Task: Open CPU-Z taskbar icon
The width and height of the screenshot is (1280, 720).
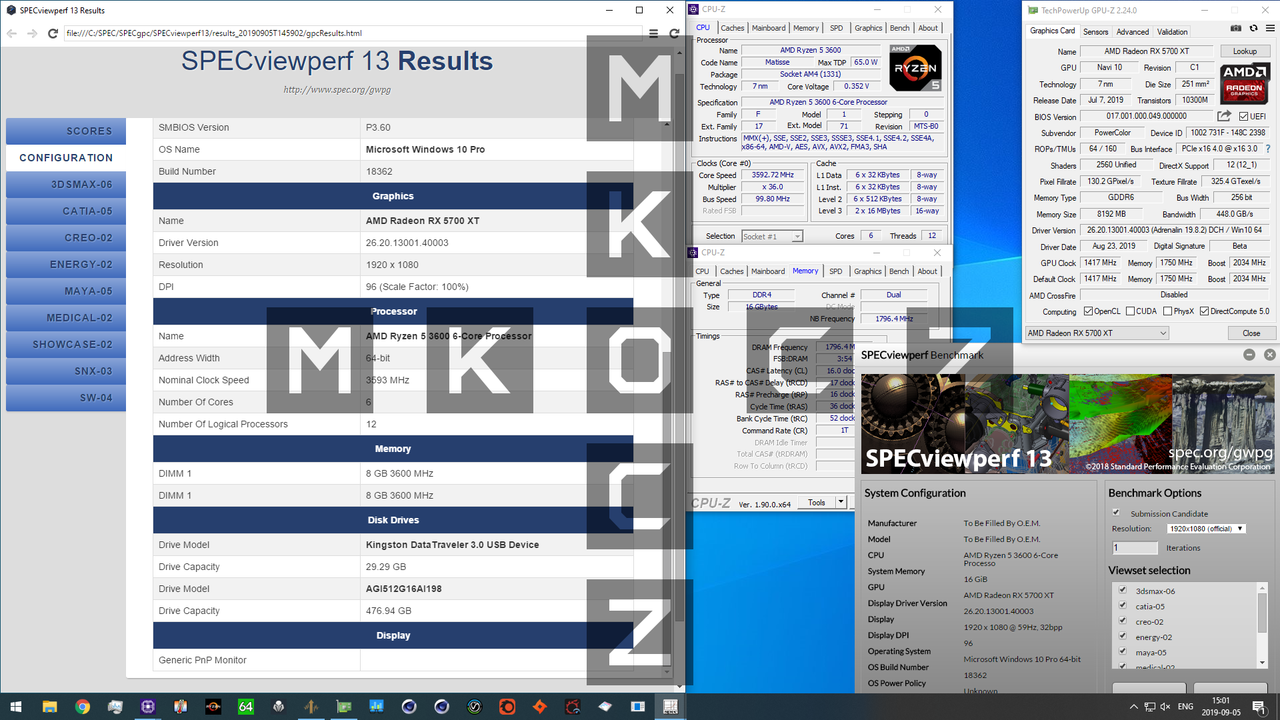Action: 148,706
